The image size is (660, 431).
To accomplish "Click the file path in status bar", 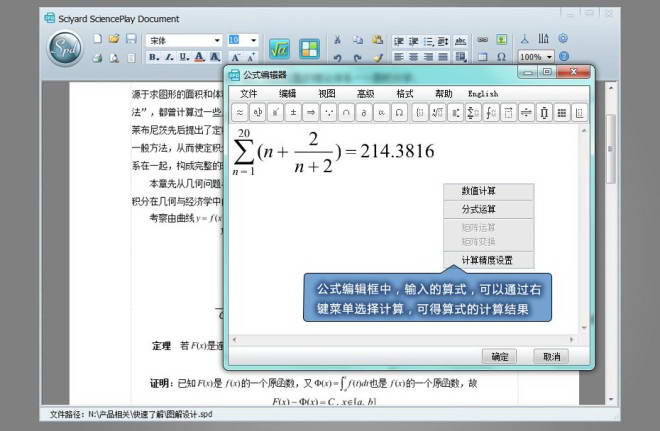I will pyautogui.click(x=131, y=414).
